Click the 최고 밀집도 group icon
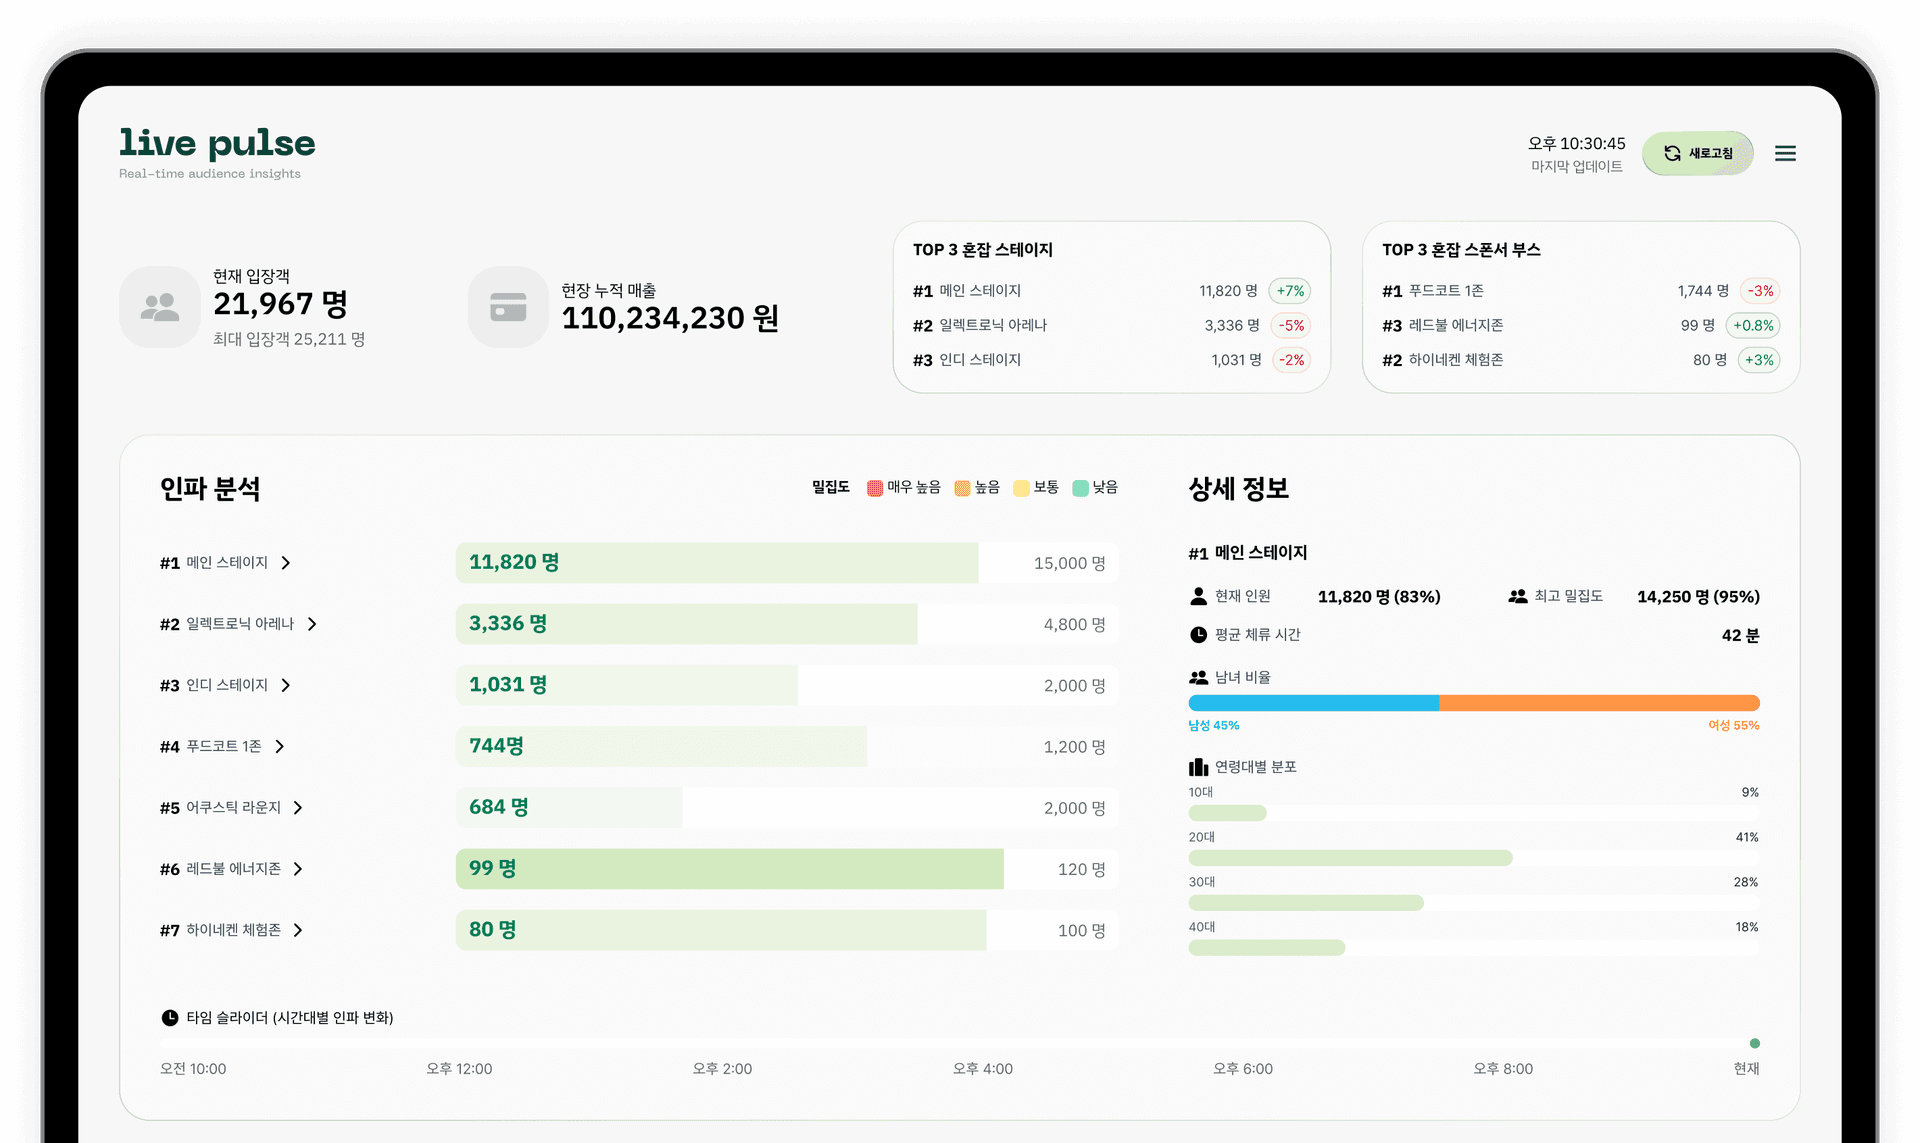 [1517, 596]
